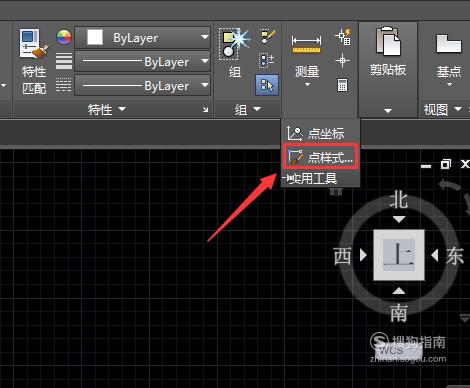Viewport: 470px width, 388px height.
Task: Choose Point Style (点样式...) menu item
Action: coord(320,157)
